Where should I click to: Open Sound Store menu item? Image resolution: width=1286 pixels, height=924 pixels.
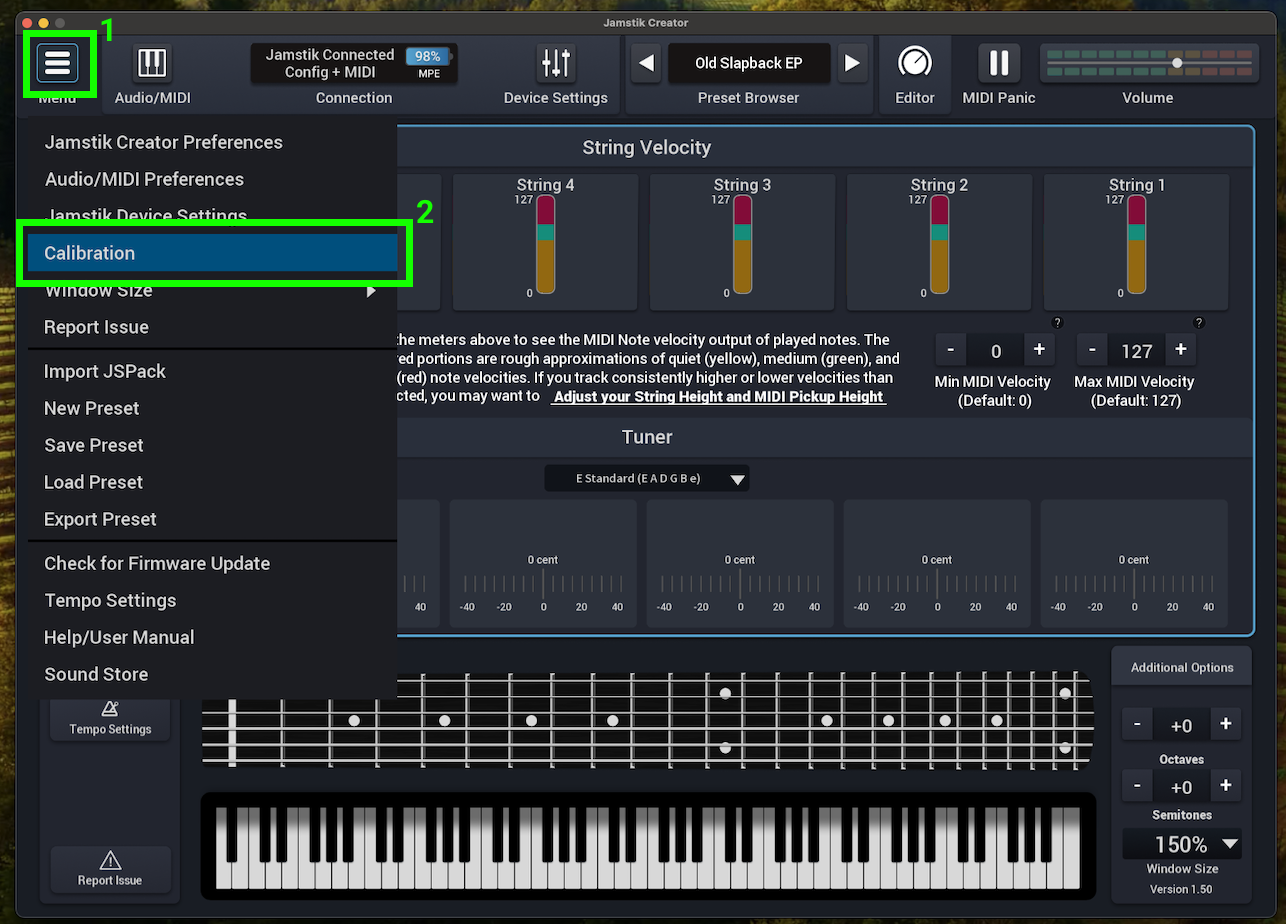click(x=213, y=674)
